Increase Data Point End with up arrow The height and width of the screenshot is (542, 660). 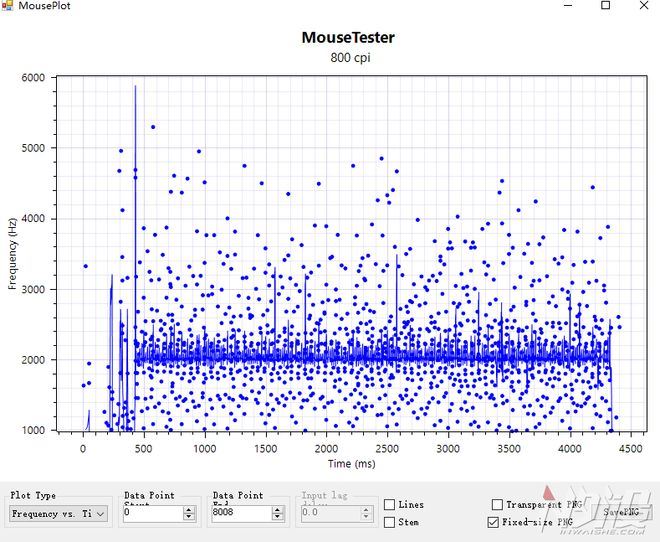coord(277,510)
